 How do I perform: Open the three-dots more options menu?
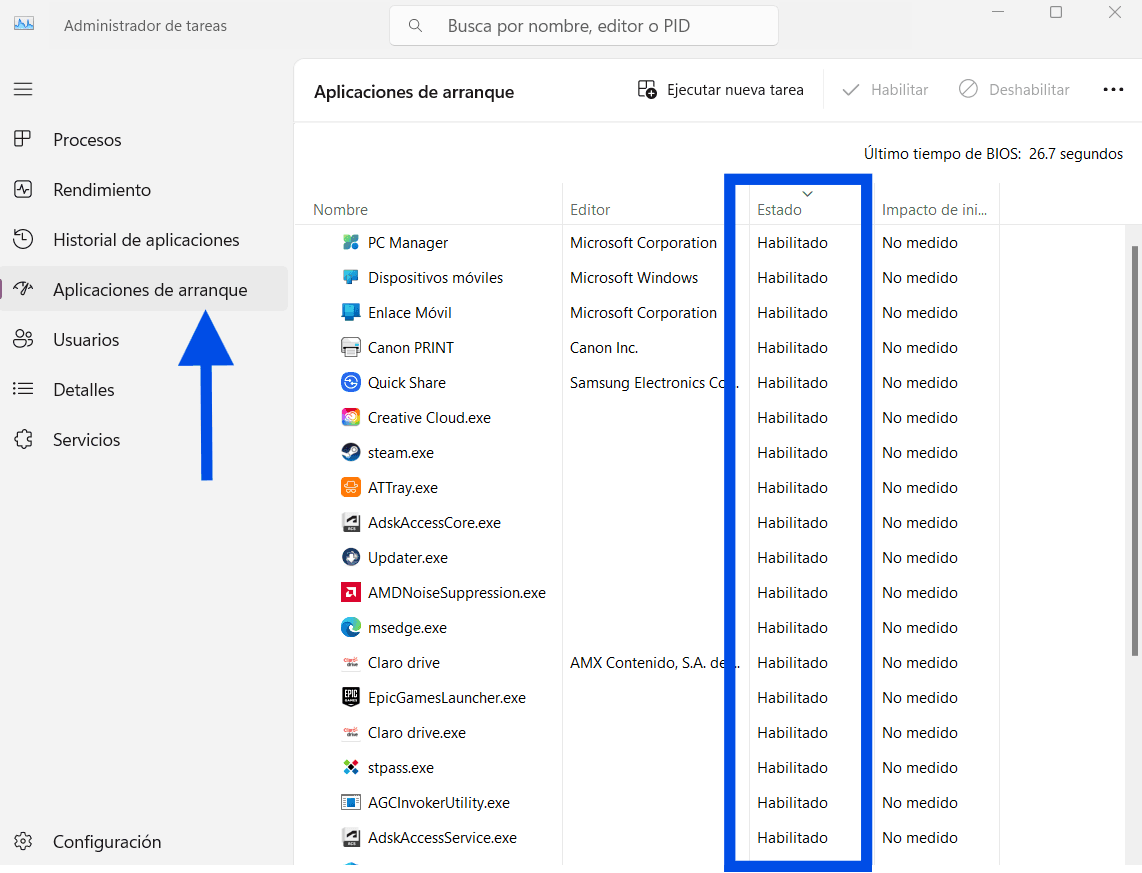1113,90
